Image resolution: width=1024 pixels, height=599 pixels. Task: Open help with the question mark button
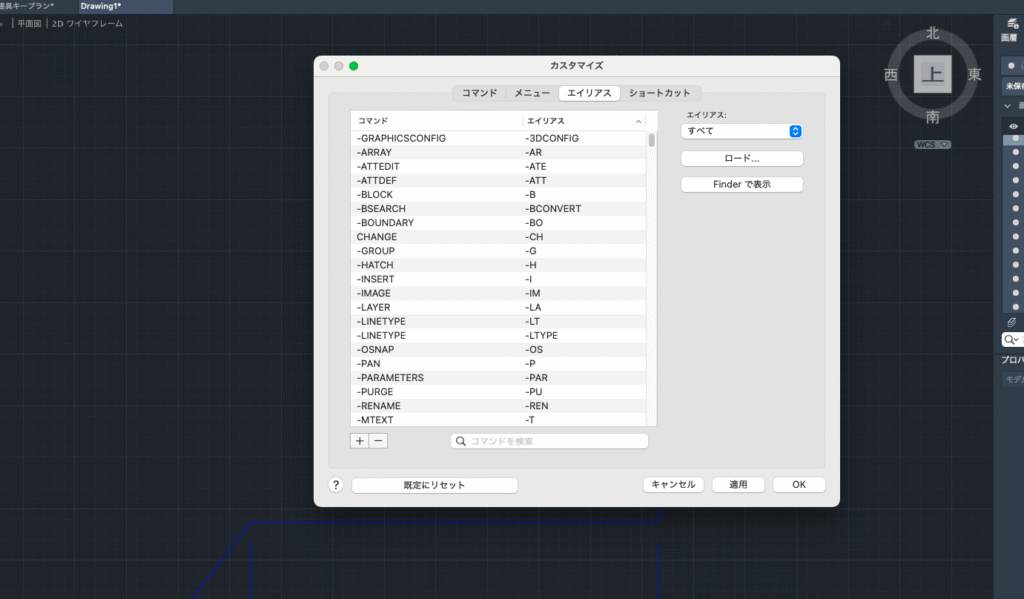336,485
